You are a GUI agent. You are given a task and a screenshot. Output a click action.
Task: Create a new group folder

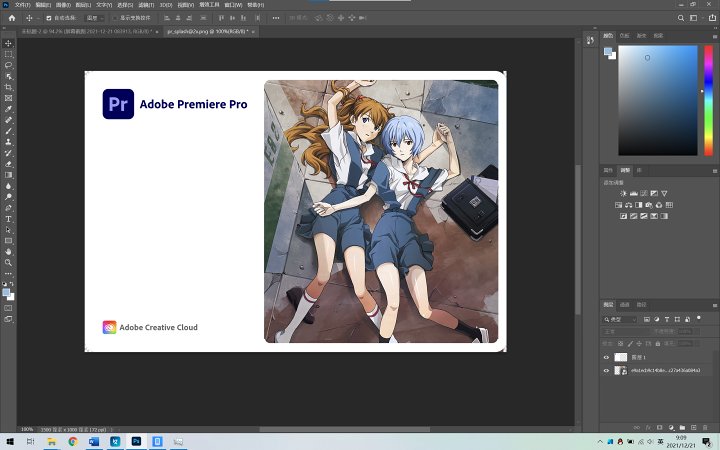click(682, 428)
